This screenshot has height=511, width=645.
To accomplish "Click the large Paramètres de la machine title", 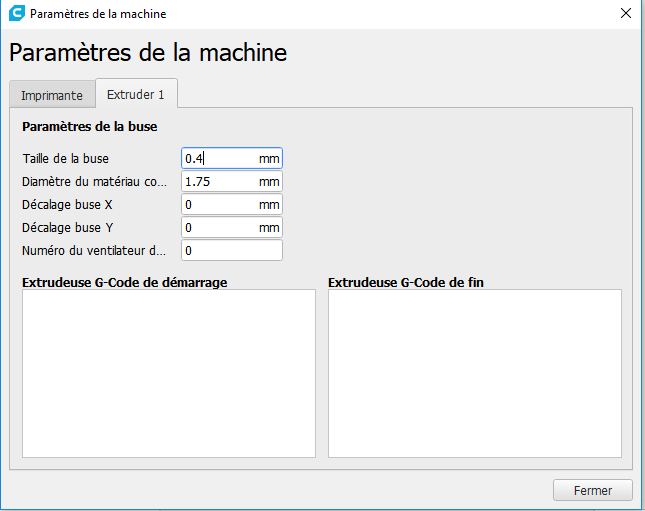I will (x=148, y=53).
